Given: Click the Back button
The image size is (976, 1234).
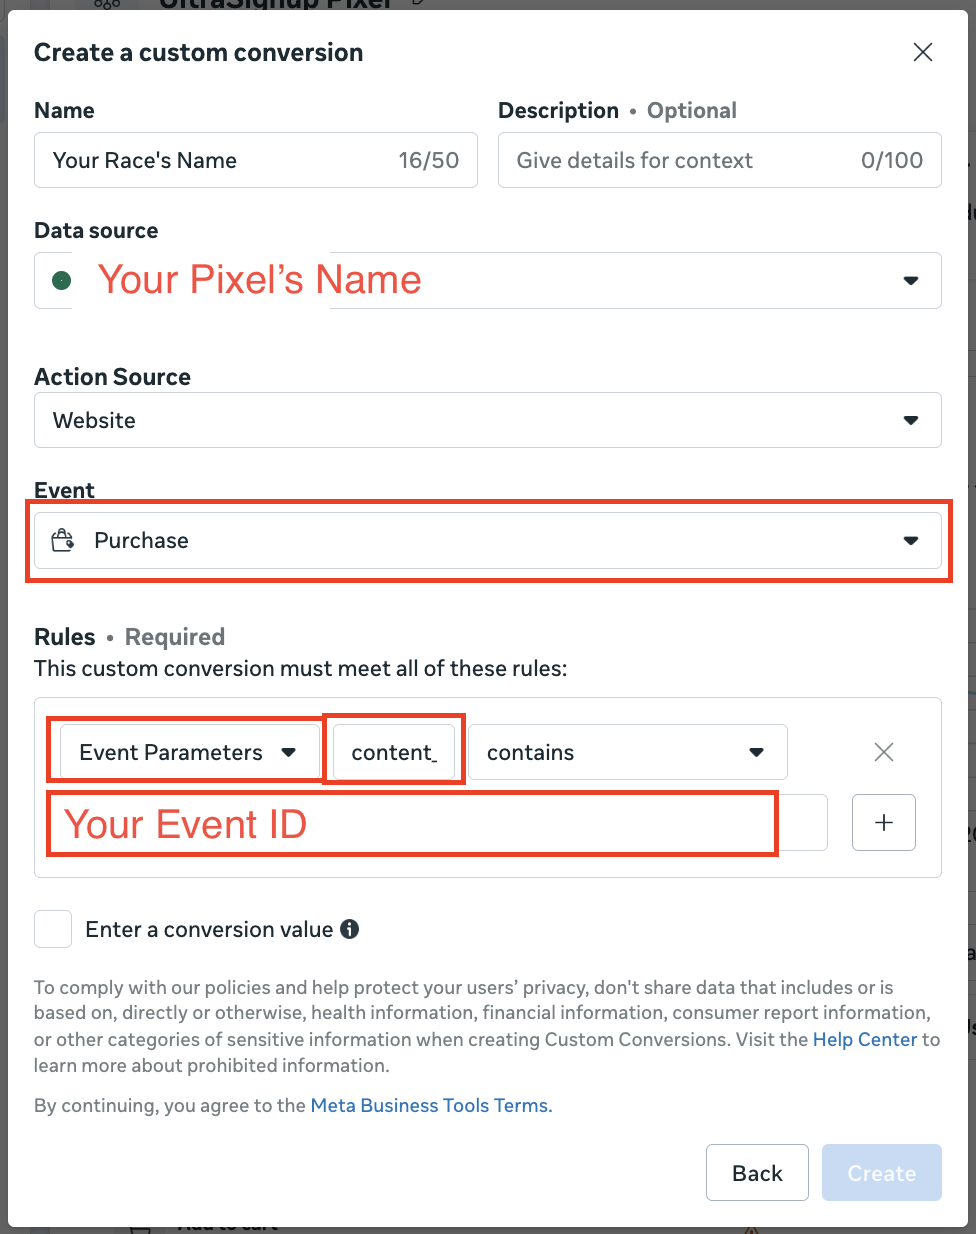Looking at the screenshot, I should [x=757, y=1173].
